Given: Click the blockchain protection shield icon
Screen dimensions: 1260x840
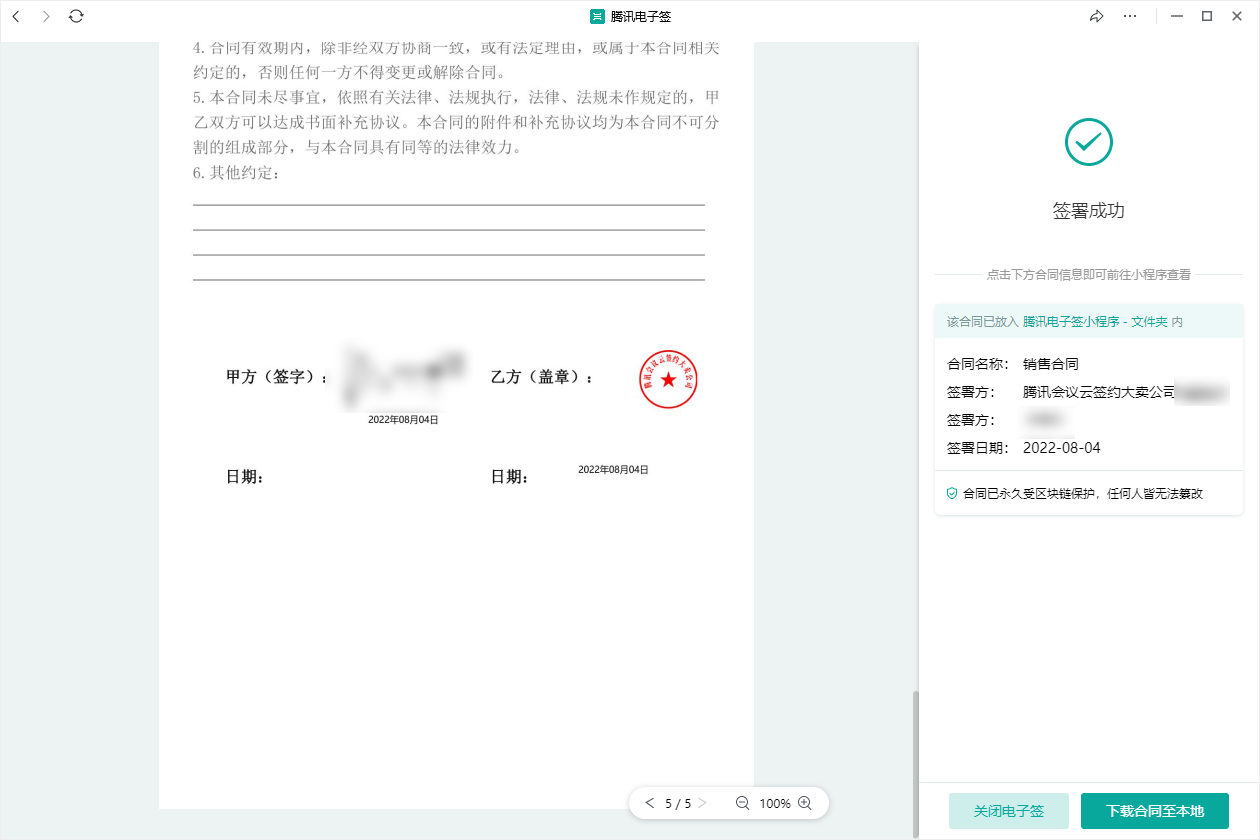Looking at the screenshot, I should (x=950, y=492).
